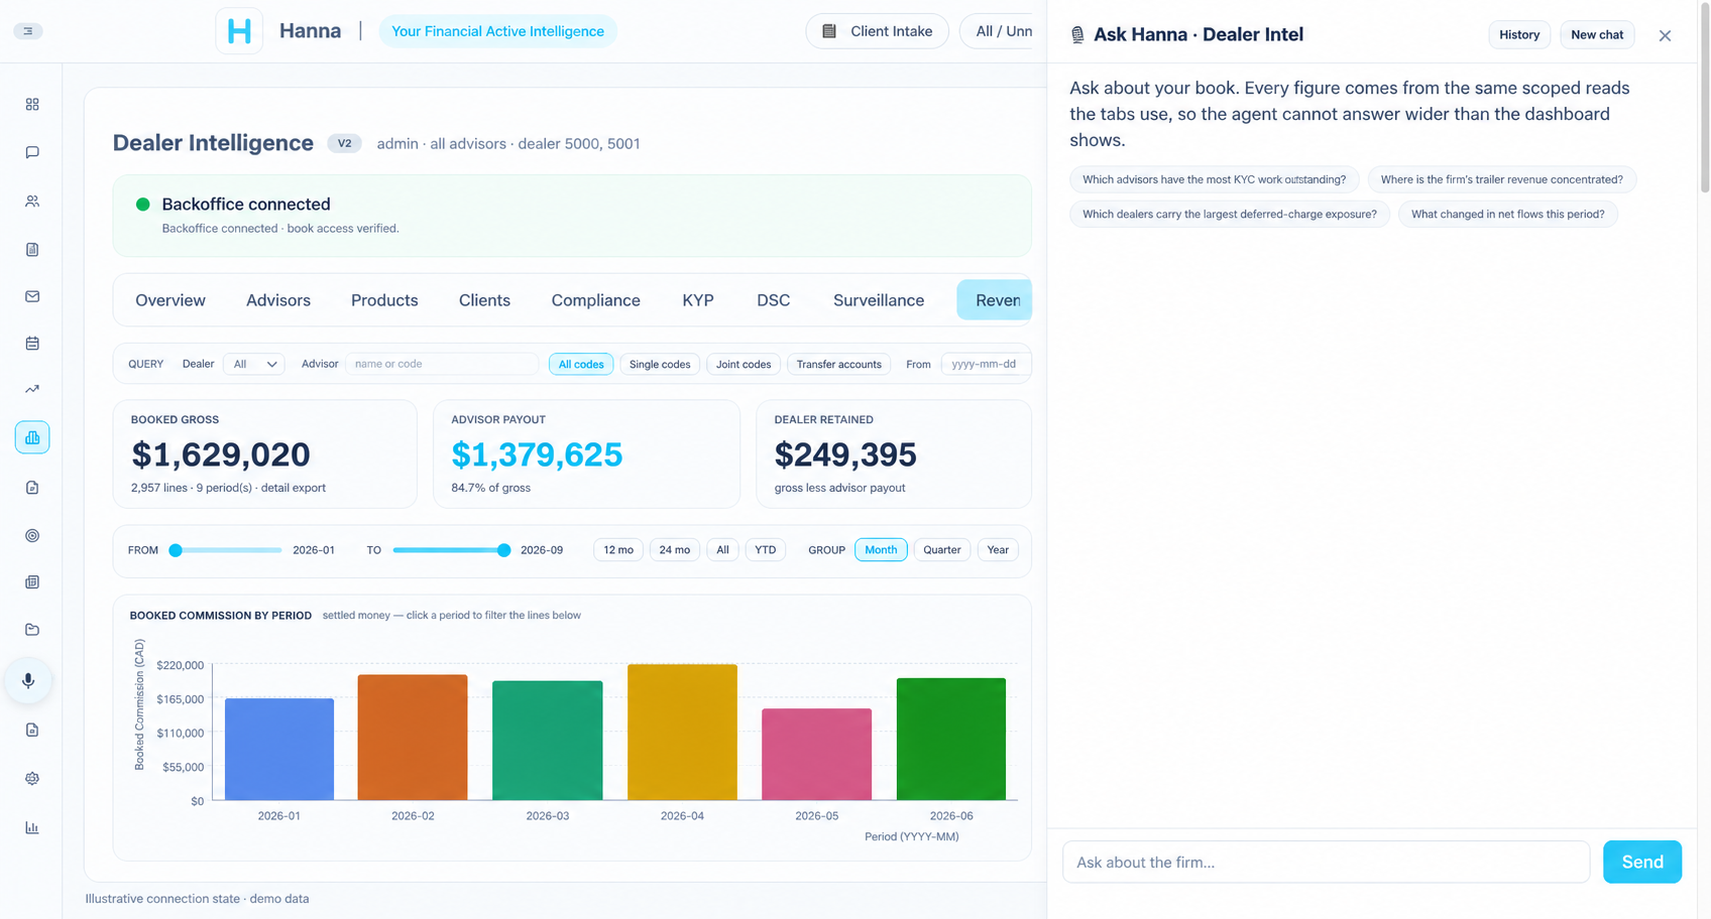
Task: Ask which dealers carry largest deferred-charge exposure
Action: pos(1229,214)
